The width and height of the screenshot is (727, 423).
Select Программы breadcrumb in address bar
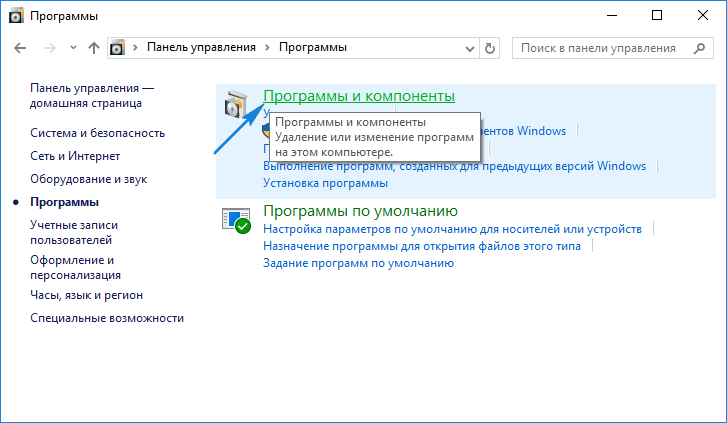click(312, 47)
